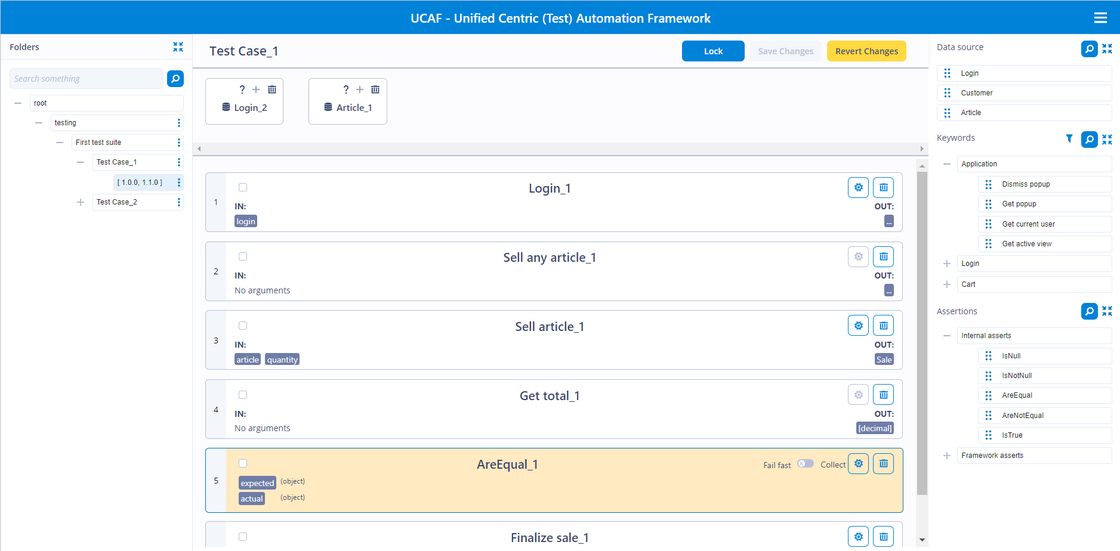Collapse the Folders panel tree
The image size is (1120, 551).
point(178,47)
